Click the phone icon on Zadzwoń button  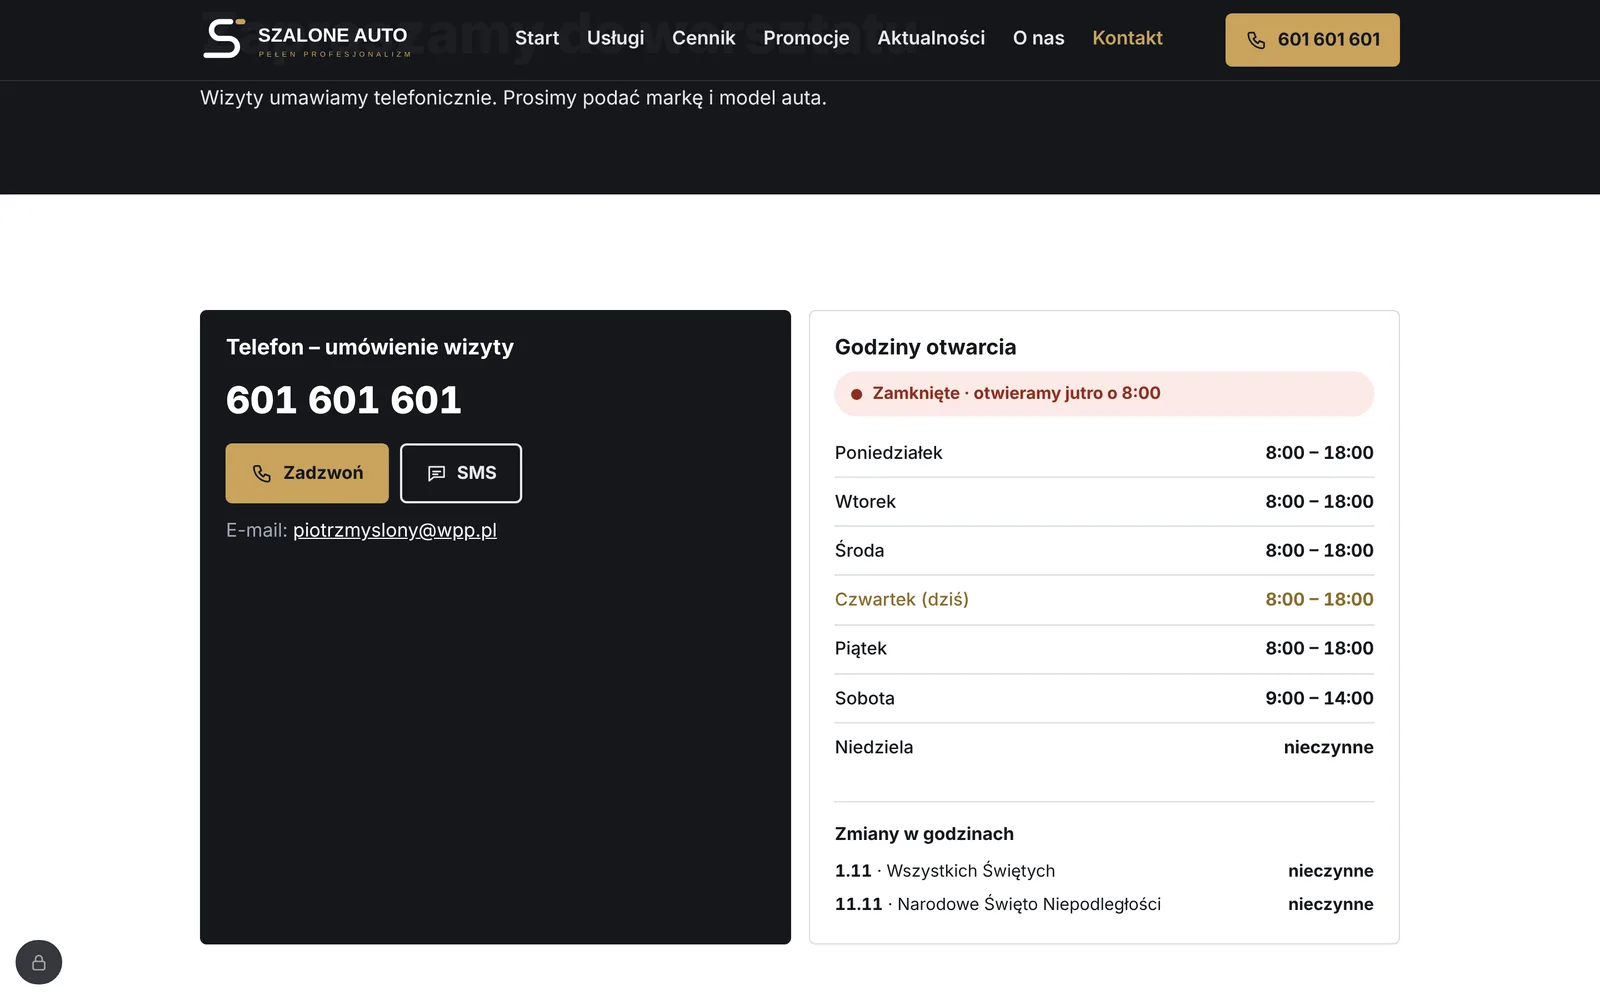(x=262, y=473)
